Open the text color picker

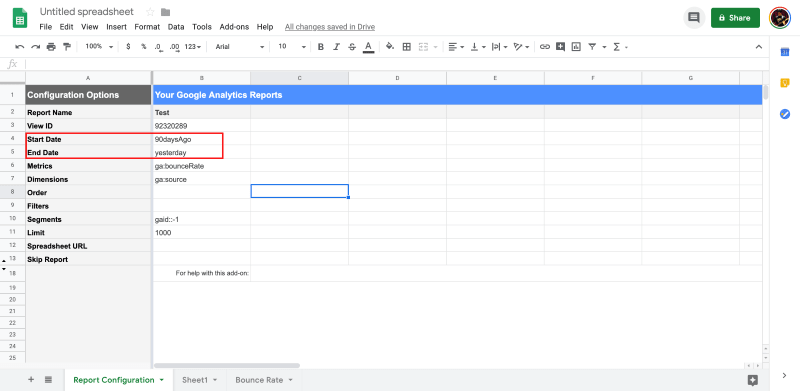[x=368, y=47]
